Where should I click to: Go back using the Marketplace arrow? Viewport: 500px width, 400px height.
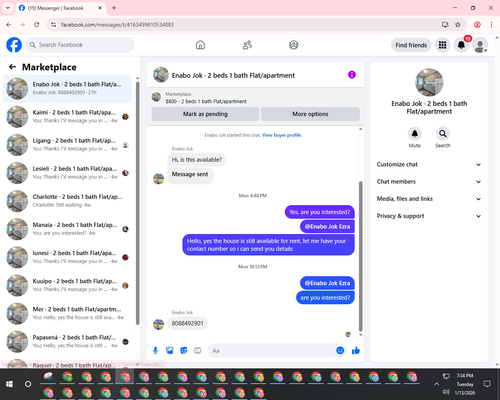(x=12, y=67)
